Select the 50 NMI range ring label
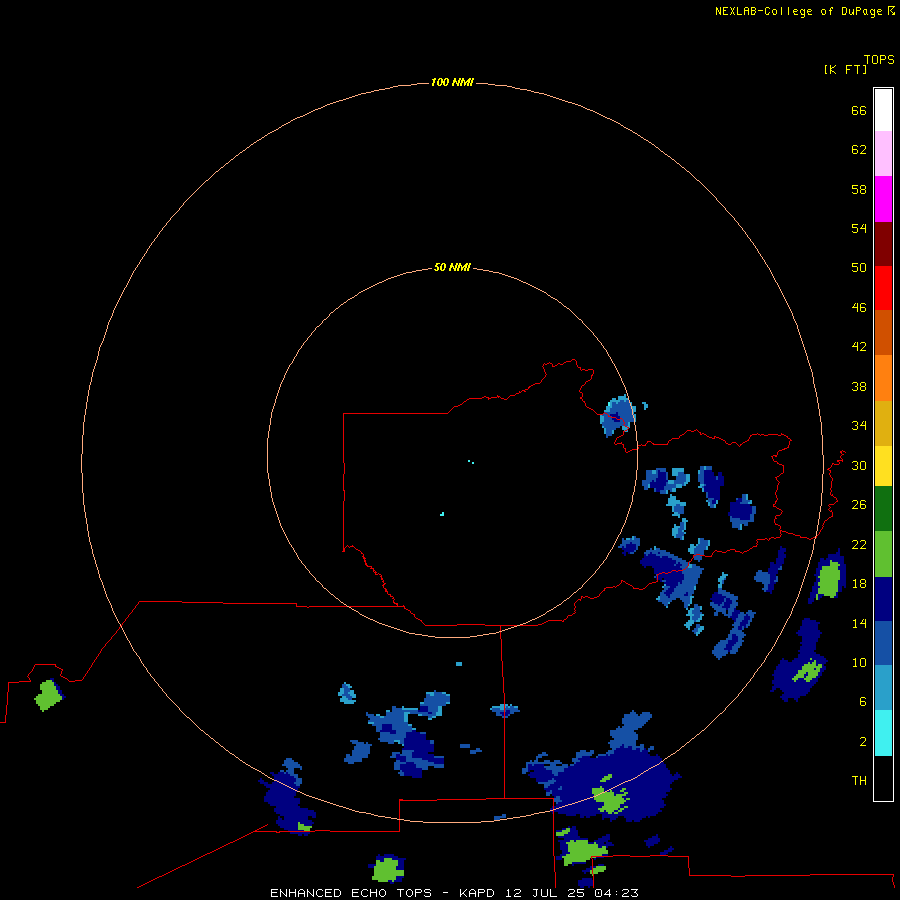The height and width of the screenshot is (900, 900). (x=452, y=267)
